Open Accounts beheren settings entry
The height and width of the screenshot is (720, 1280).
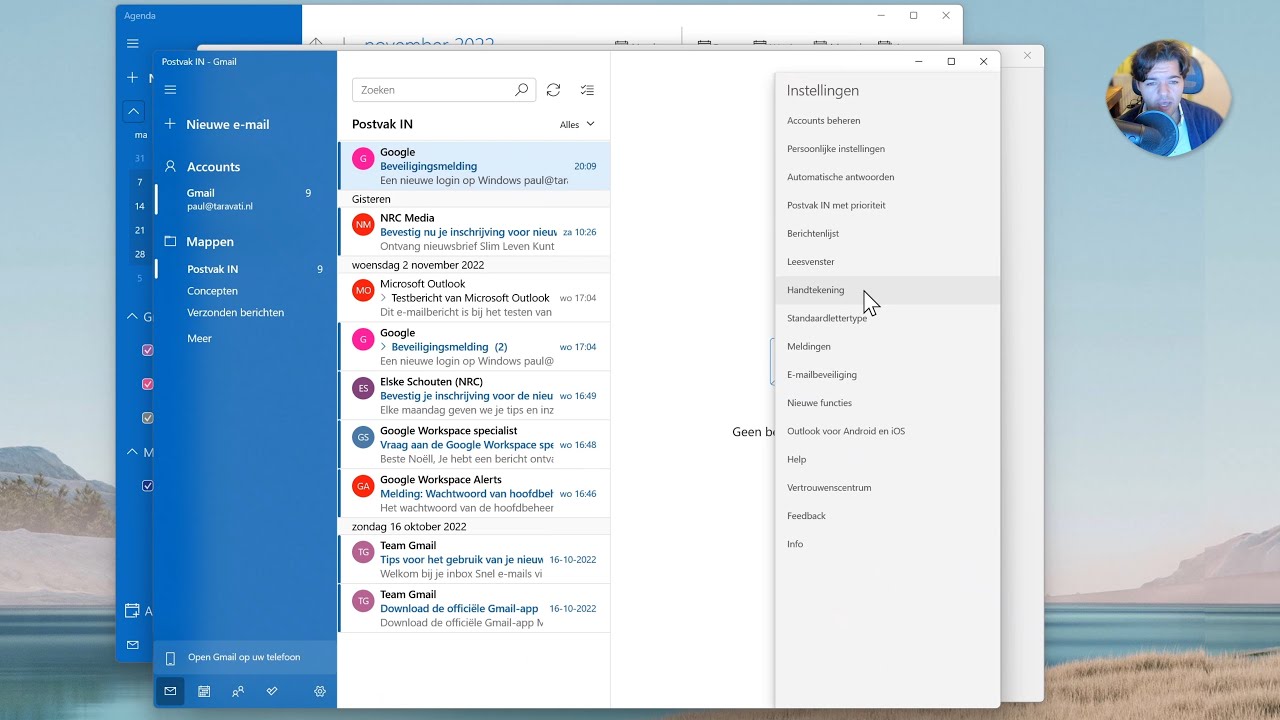click(x=887, y=121)
